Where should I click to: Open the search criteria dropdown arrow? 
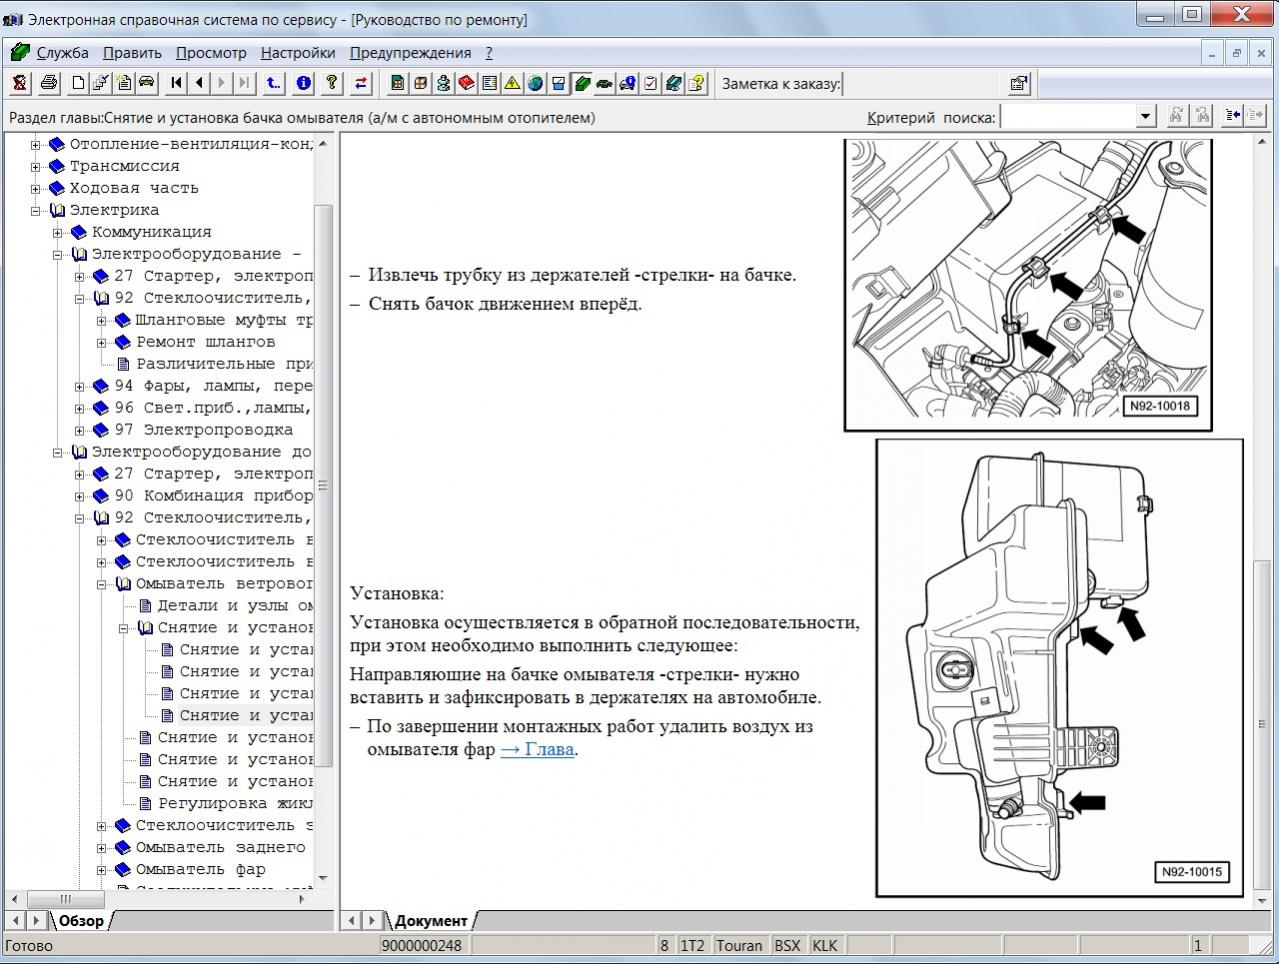tap(1146, 117)
